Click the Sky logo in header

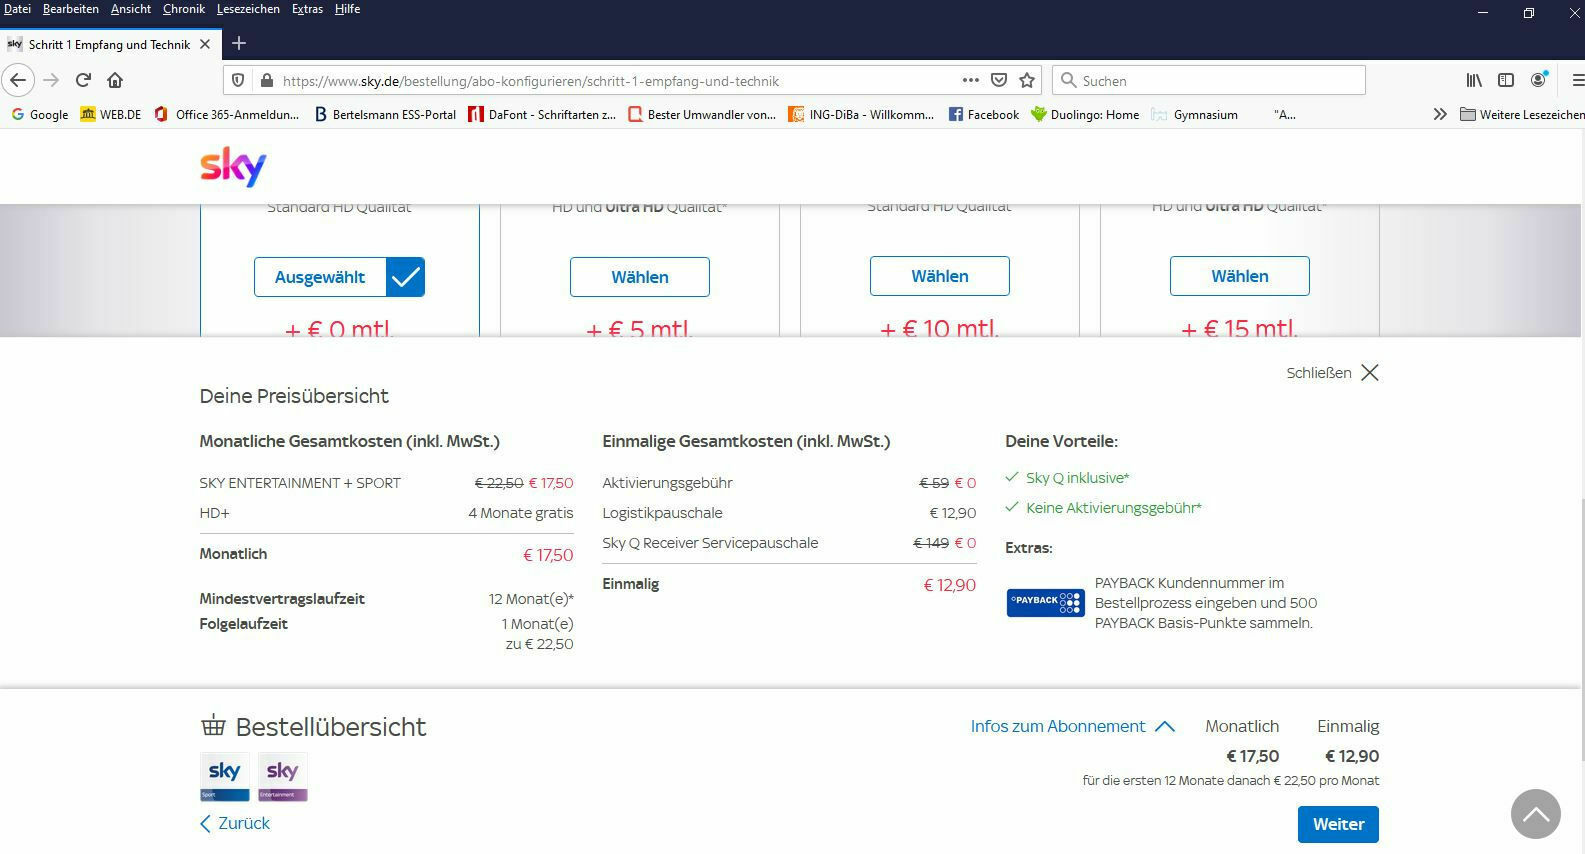[x=233, y=166]
